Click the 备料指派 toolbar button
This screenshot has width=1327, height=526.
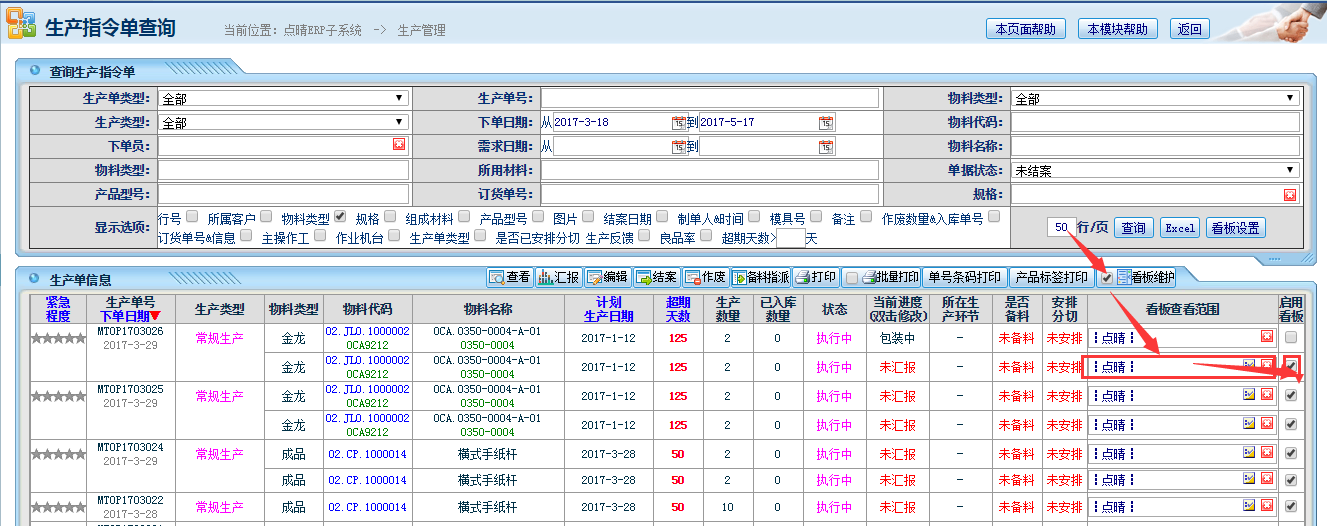[x=761, y=277]
